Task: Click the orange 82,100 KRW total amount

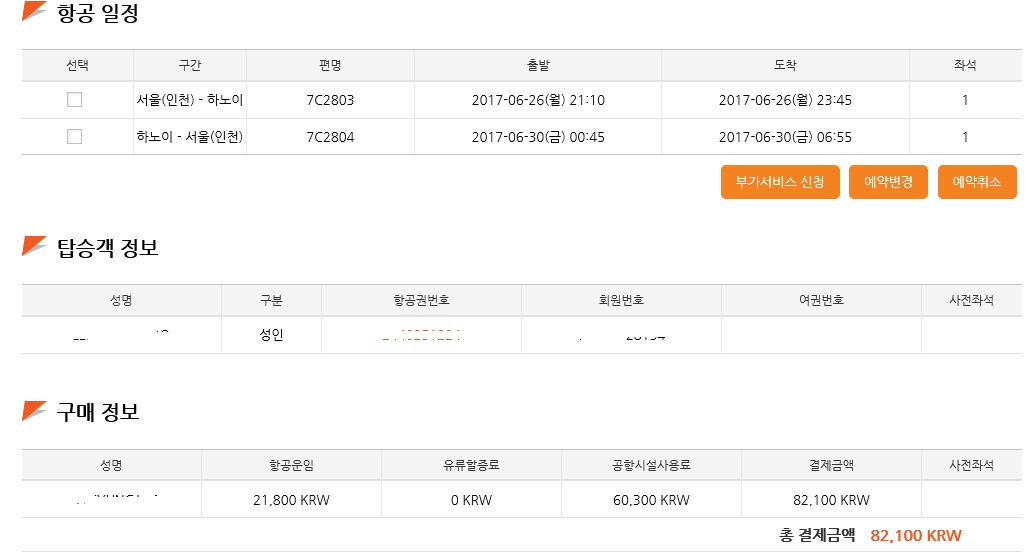Action: pos(916,536)
